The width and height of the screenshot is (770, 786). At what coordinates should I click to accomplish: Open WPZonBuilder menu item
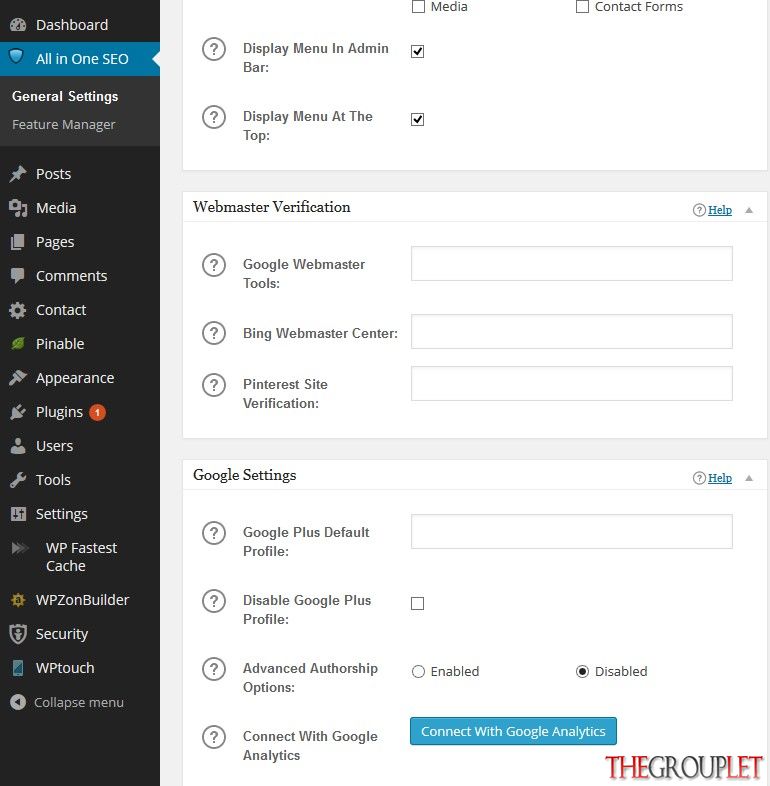[83, 600]
